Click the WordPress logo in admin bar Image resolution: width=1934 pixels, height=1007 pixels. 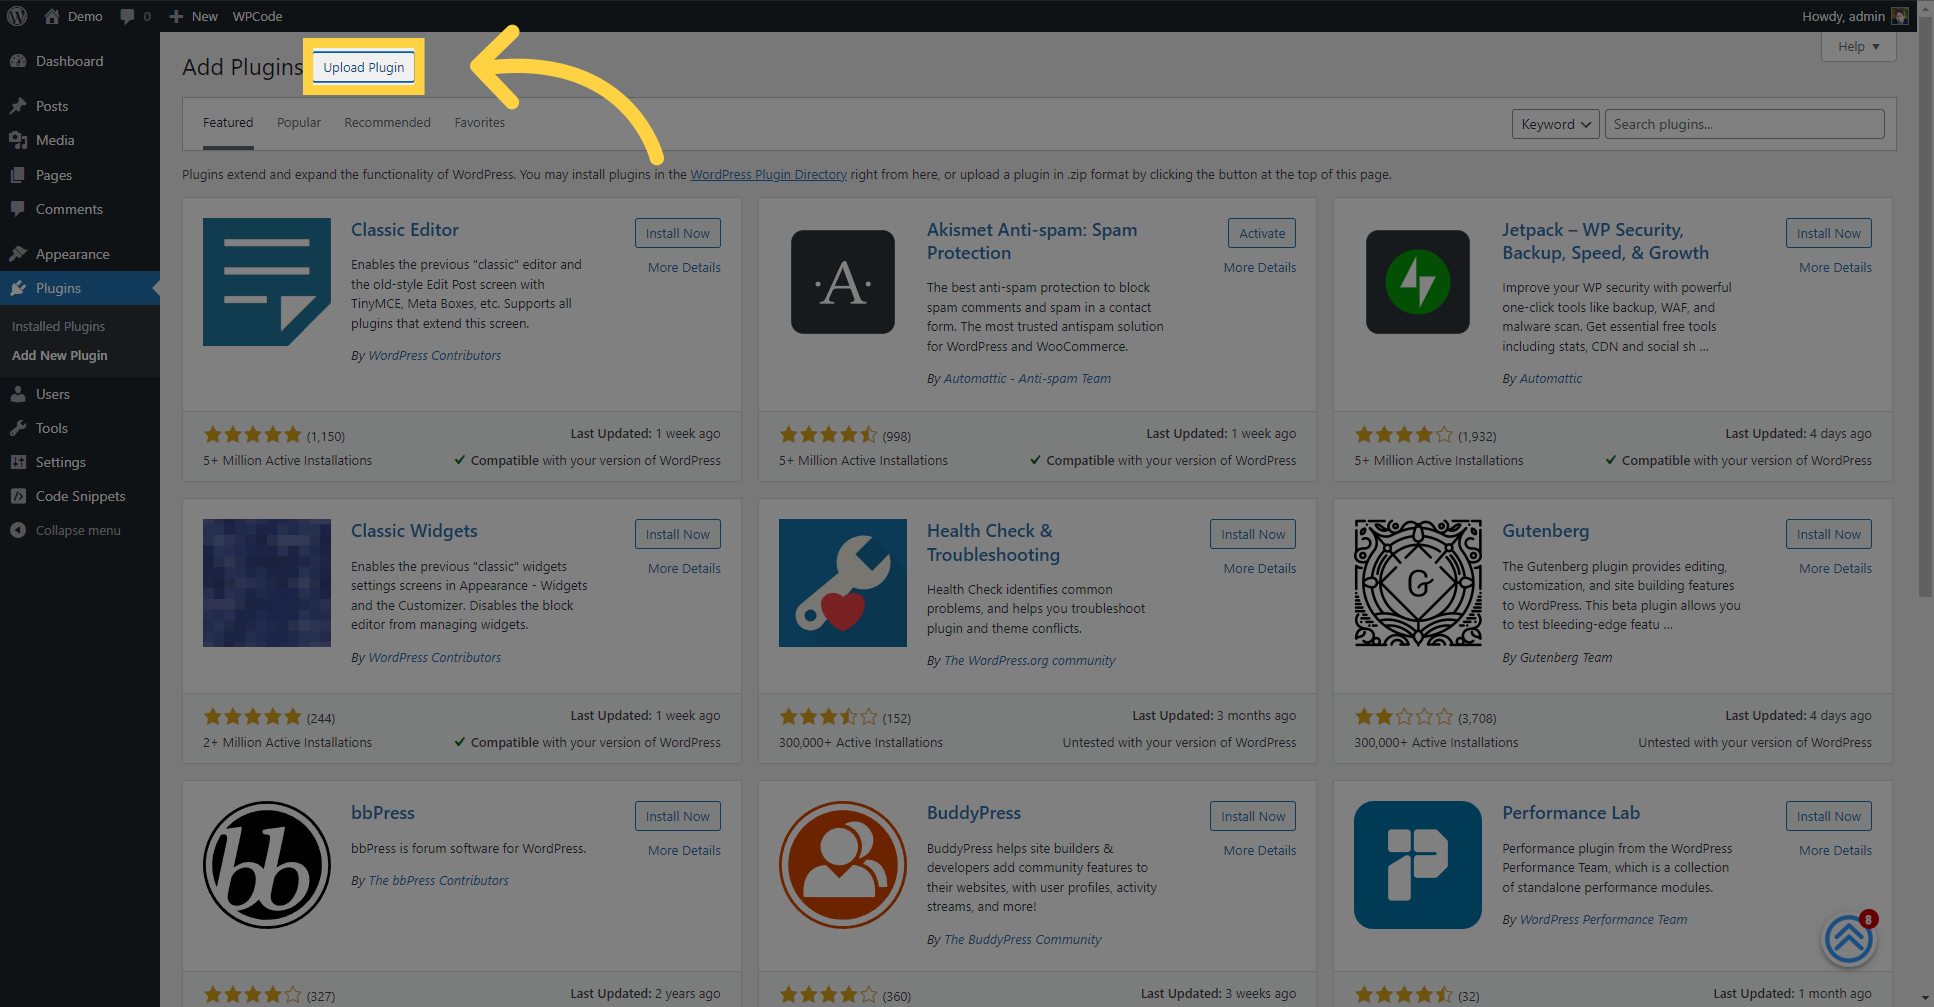coord(17,16)
